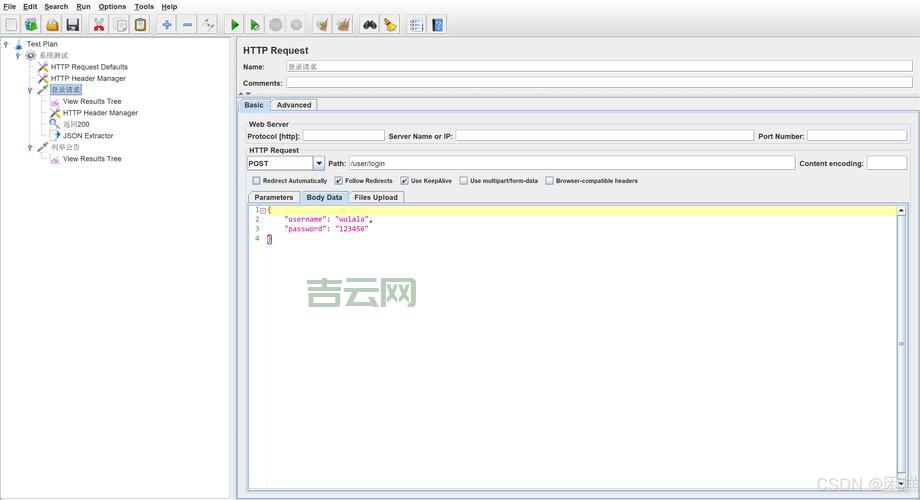Image resolution: width=920 pixels, height=500 pixels.
Task: Collapse the Test Plan tree node
Action: tap(6, 44)
